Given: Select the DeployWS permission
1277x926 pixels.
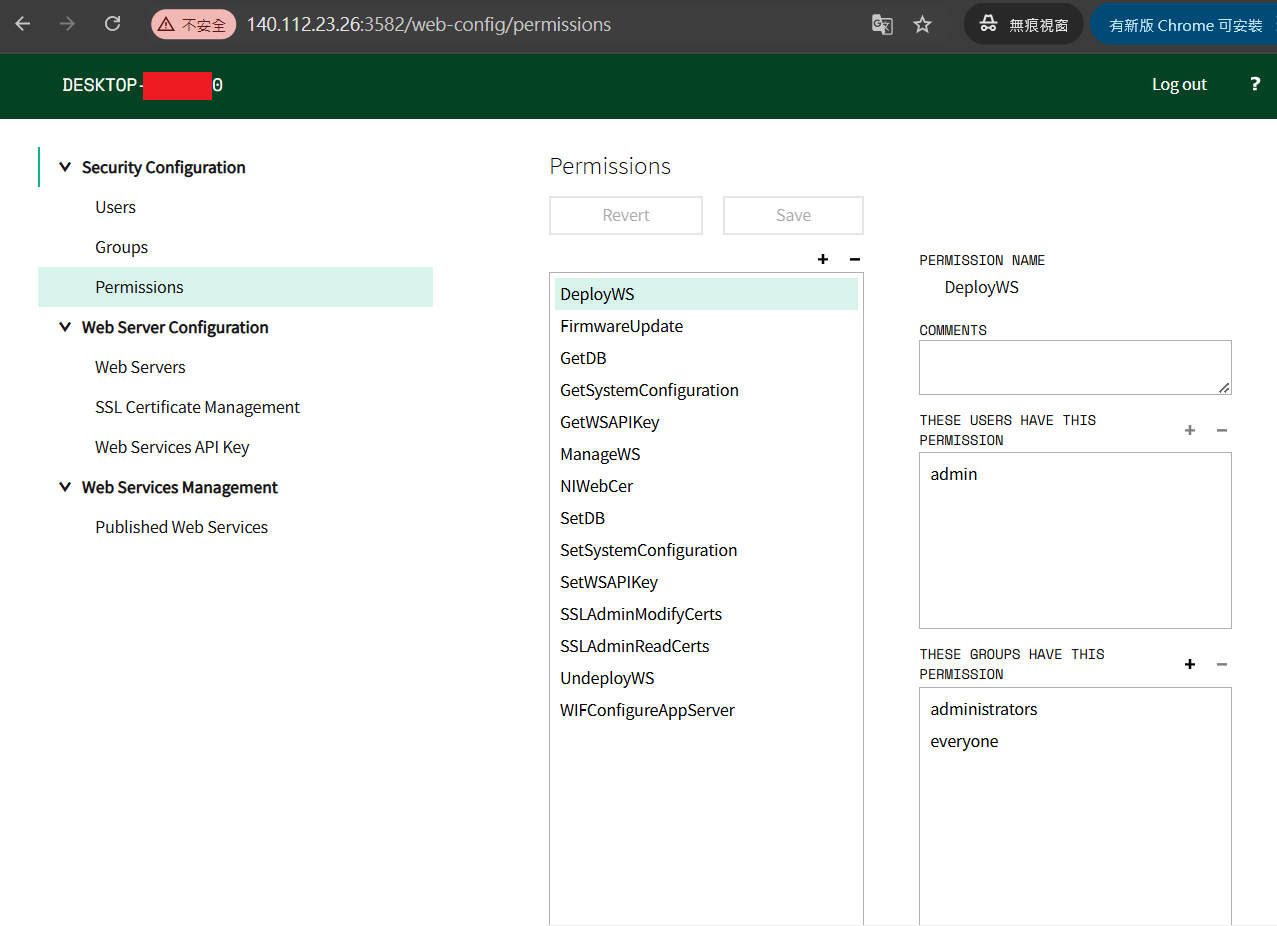Looking at the screenshot, I should coord(706,294).
